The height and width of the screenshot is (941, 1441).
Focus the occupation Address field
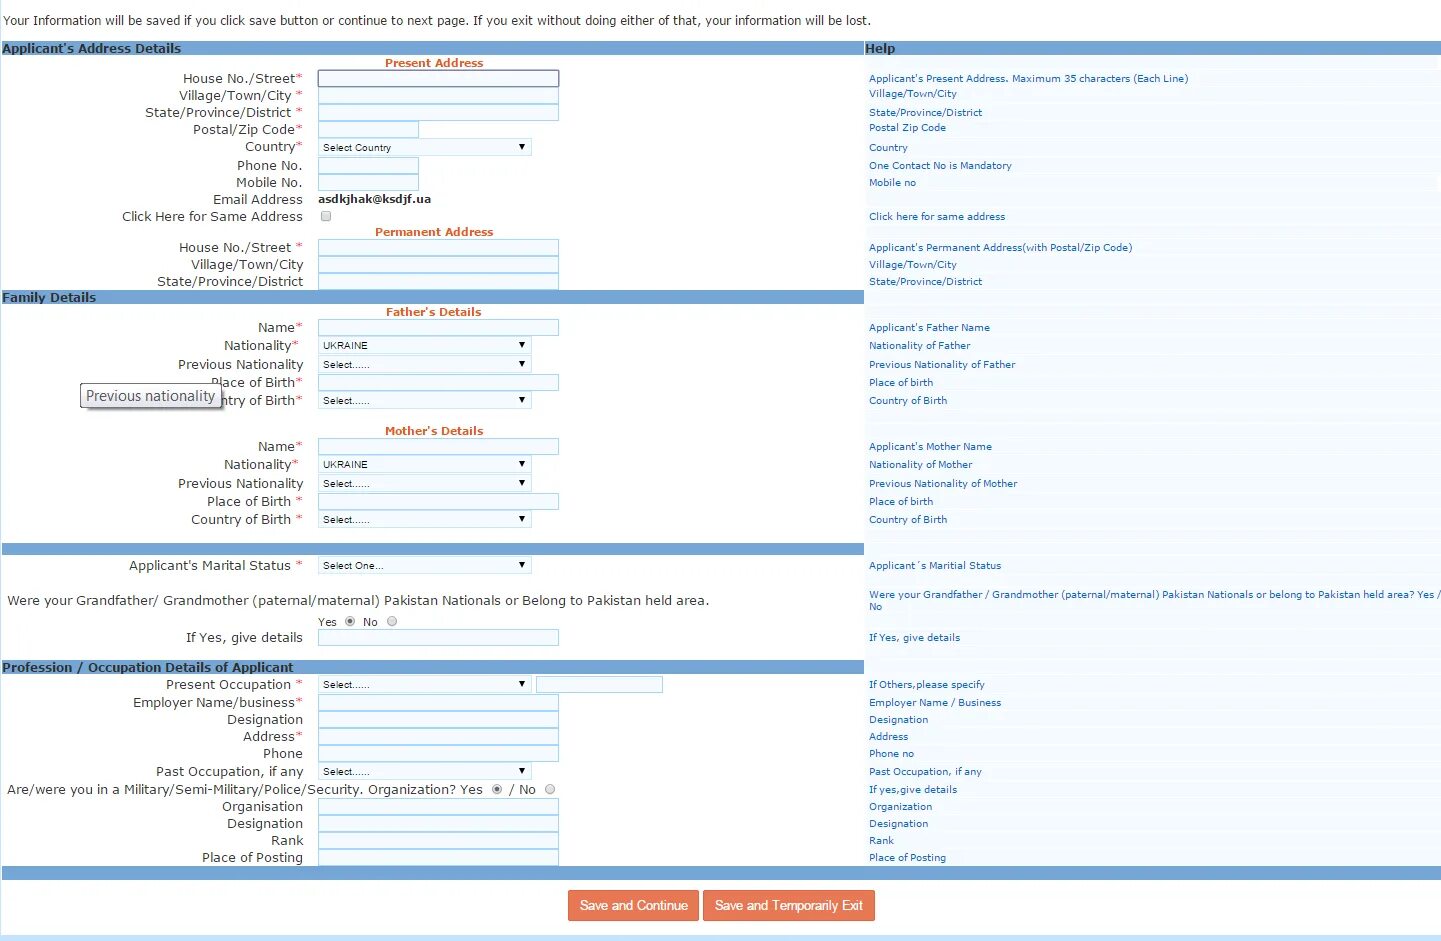coord(438,736)
